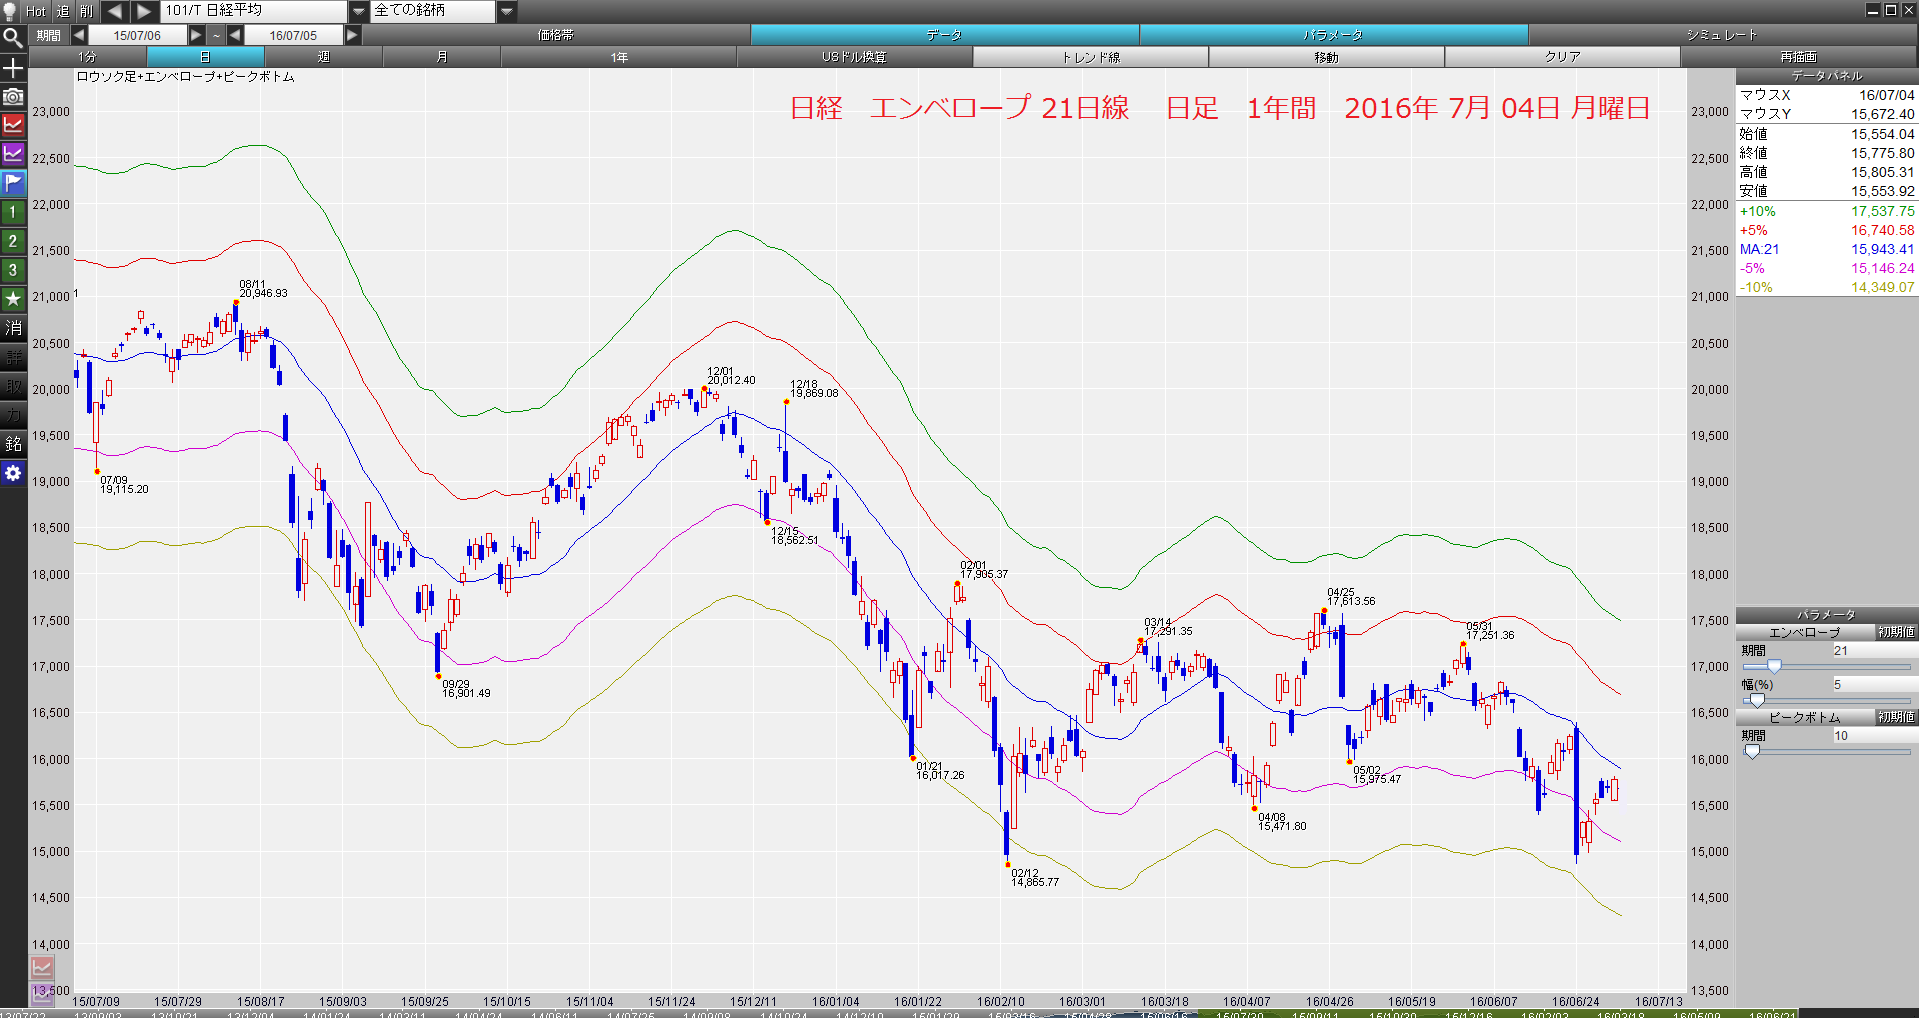1919x1018 pixels.
Task: Click the 詳 detail sidebar button
Action: tap(13, 357)
